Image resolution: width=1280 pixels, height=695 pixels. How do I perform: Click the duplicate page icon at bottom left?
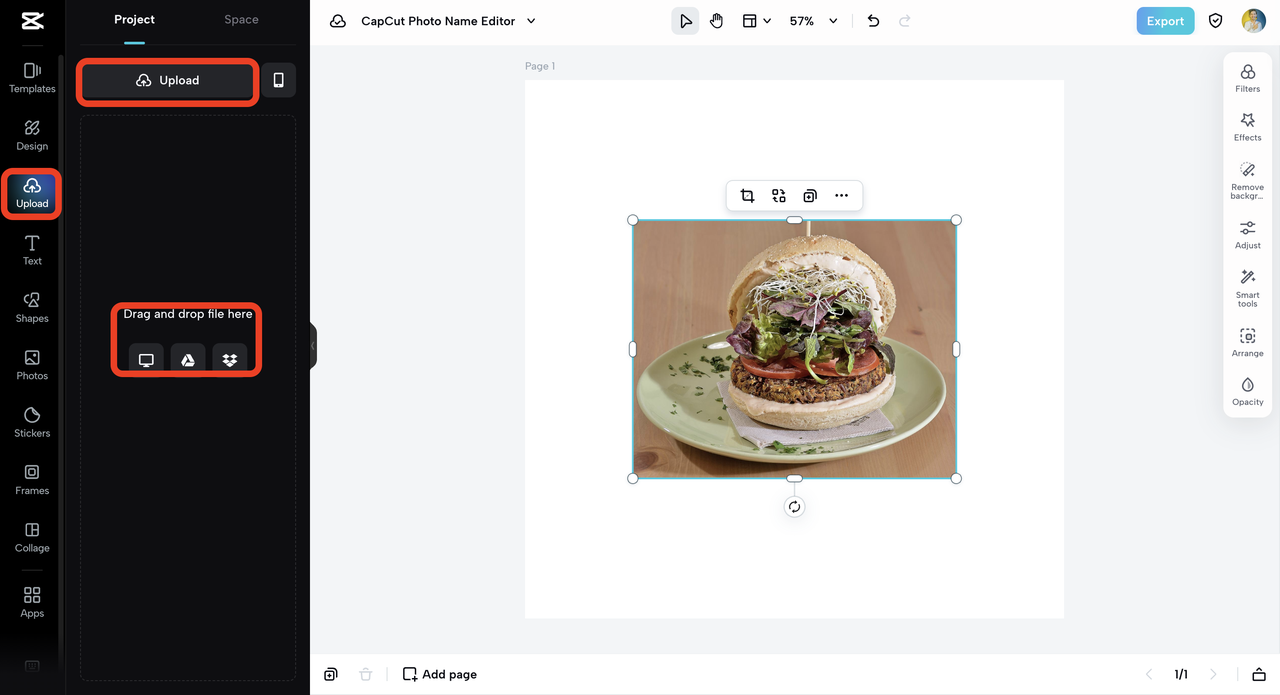(331, 675)
